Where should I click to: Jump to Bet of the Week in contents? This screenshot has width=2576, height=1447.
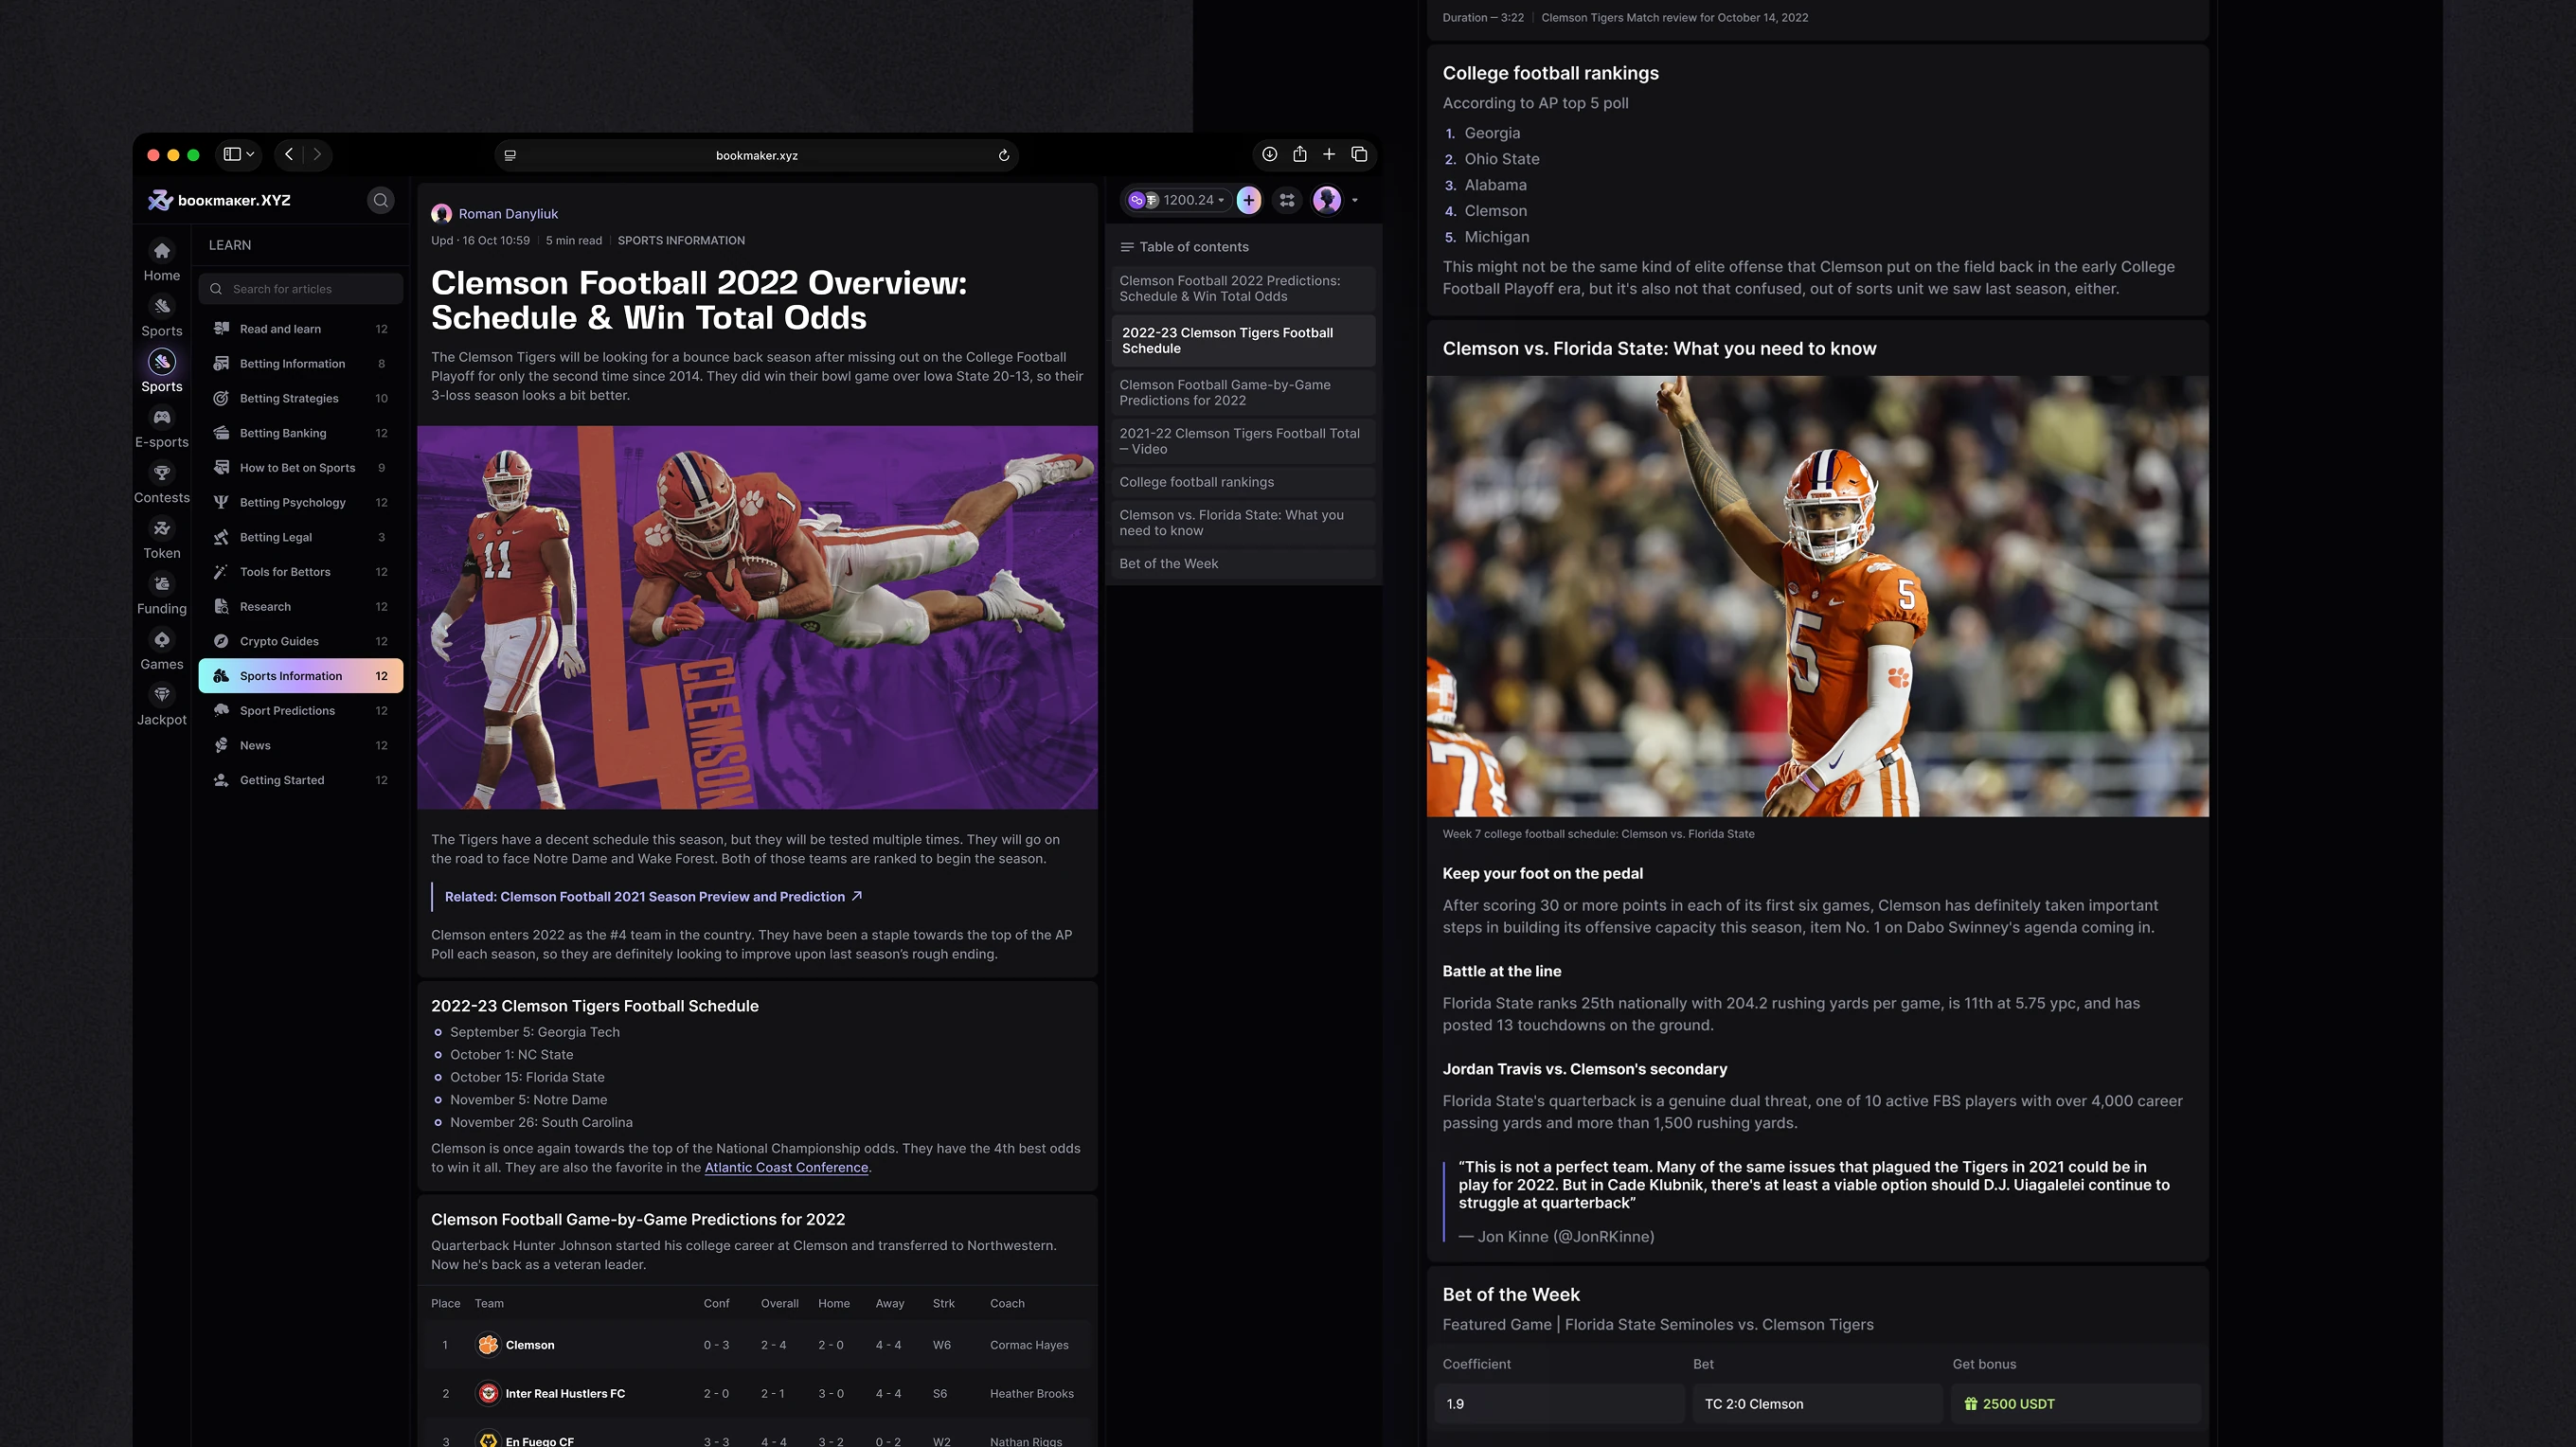1168,564
